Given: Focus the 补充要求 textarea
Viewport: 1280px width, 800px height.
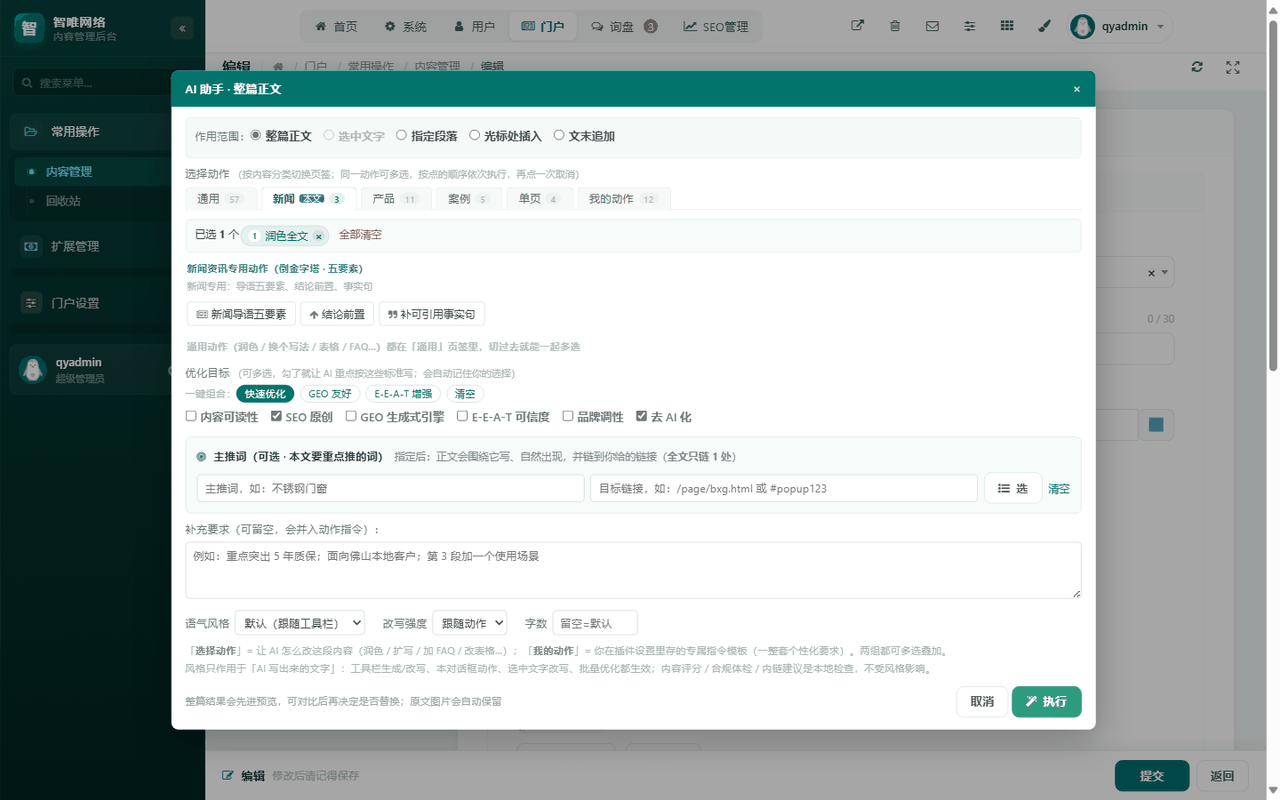Looking at the screenshot, I should (633, 570).
